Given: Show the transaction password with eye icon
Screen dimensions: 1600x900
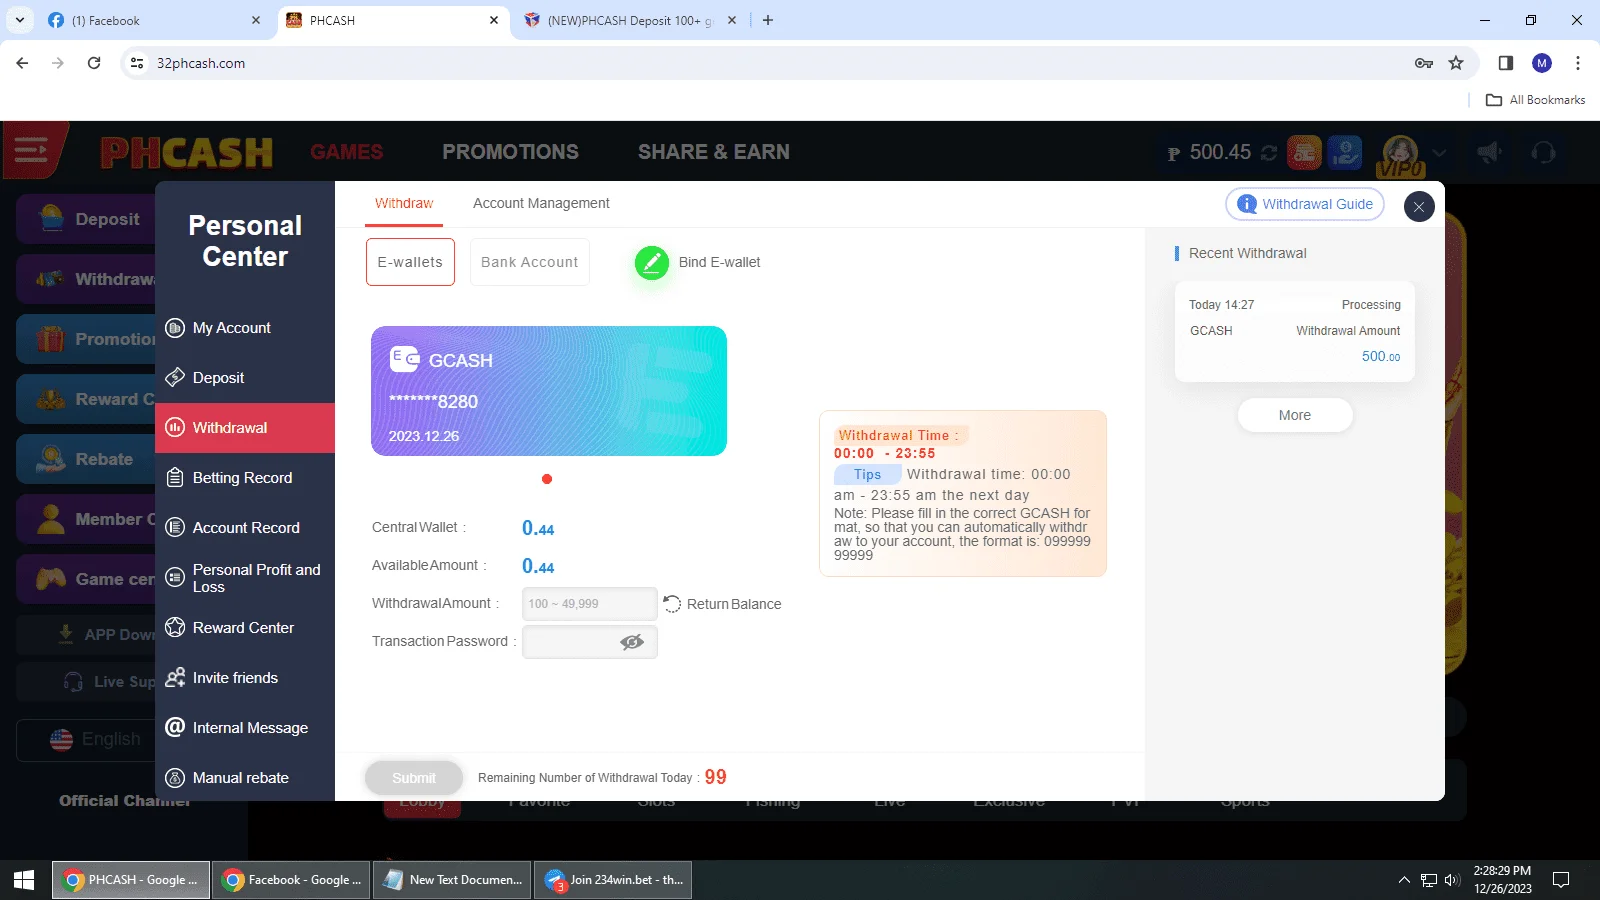Looking at the screenshot, I should coord(632,642).
